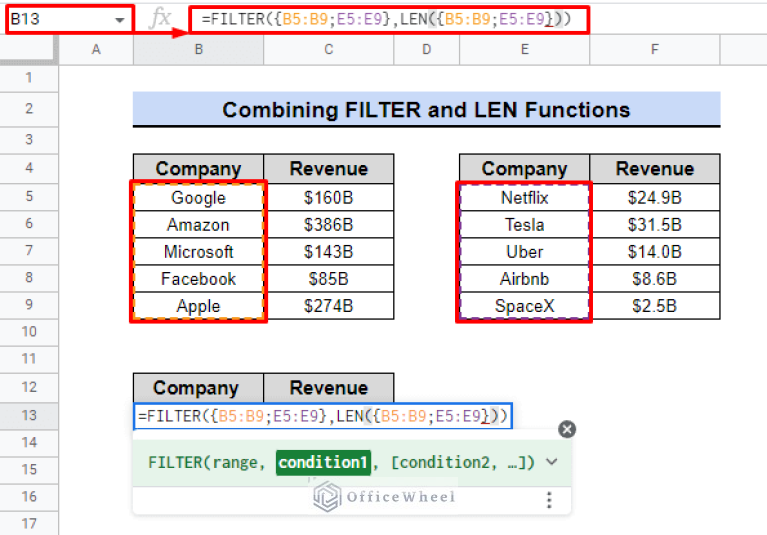Click the $31.5B revenue cell
The height and width of the screenshot is (535, 767).
pyautogui.click(x=654, y=224)
